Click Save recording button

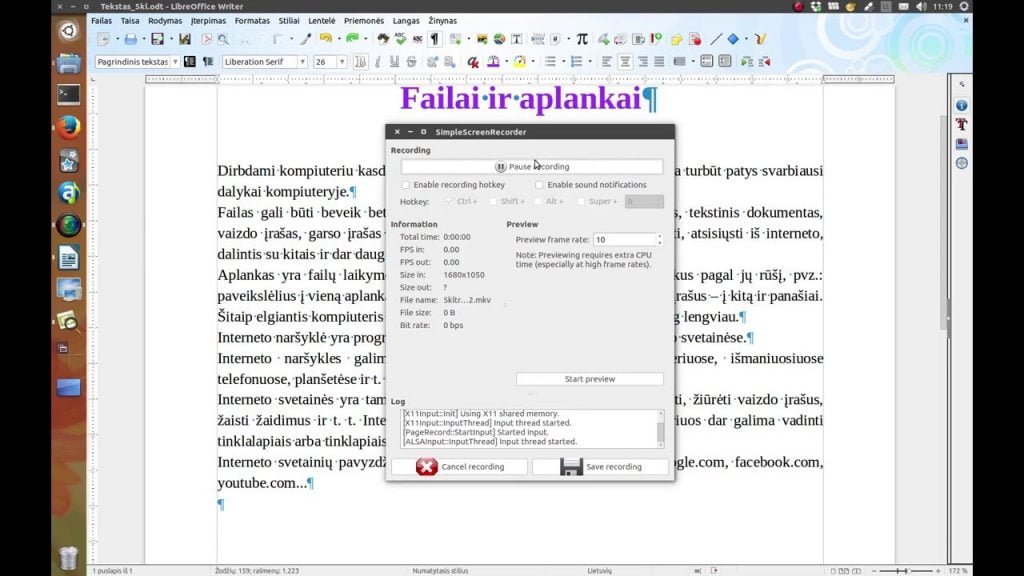[x=600, y=466]
